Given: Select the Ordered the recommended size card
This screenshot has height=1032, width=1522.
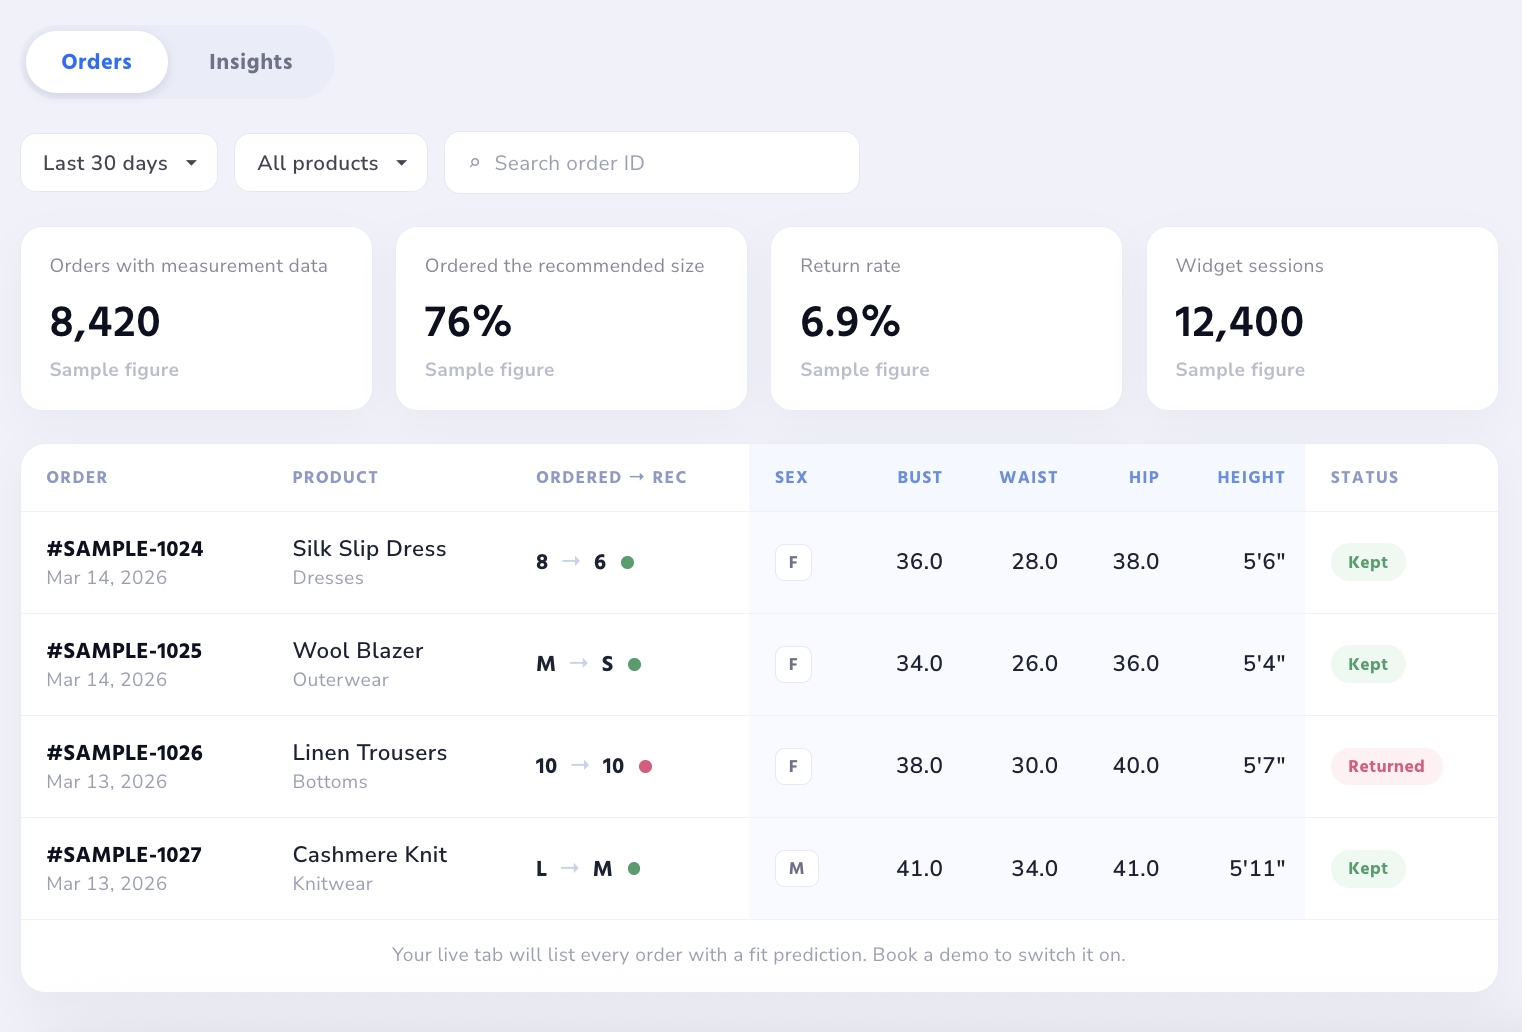Looking at the screenshot, I should 571,318.
